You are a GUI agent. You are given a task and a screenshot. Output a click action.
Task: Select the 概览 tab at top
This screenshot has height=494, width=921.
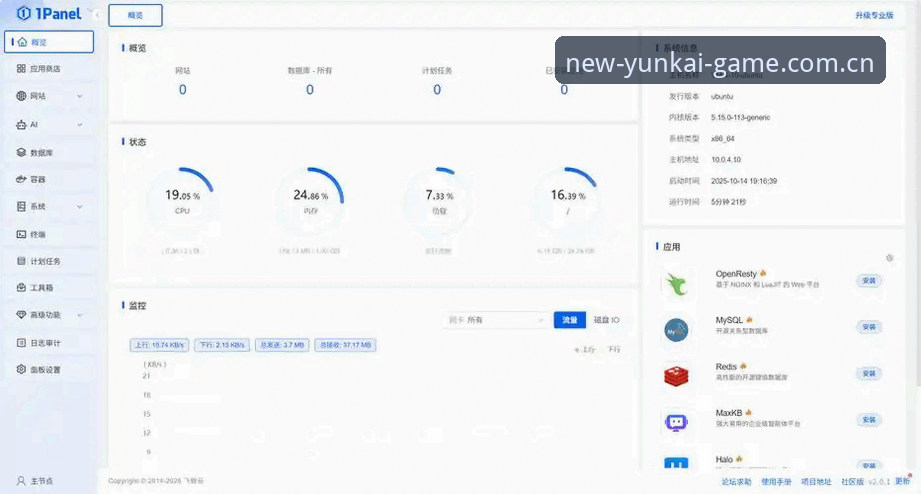coord(136,15)
